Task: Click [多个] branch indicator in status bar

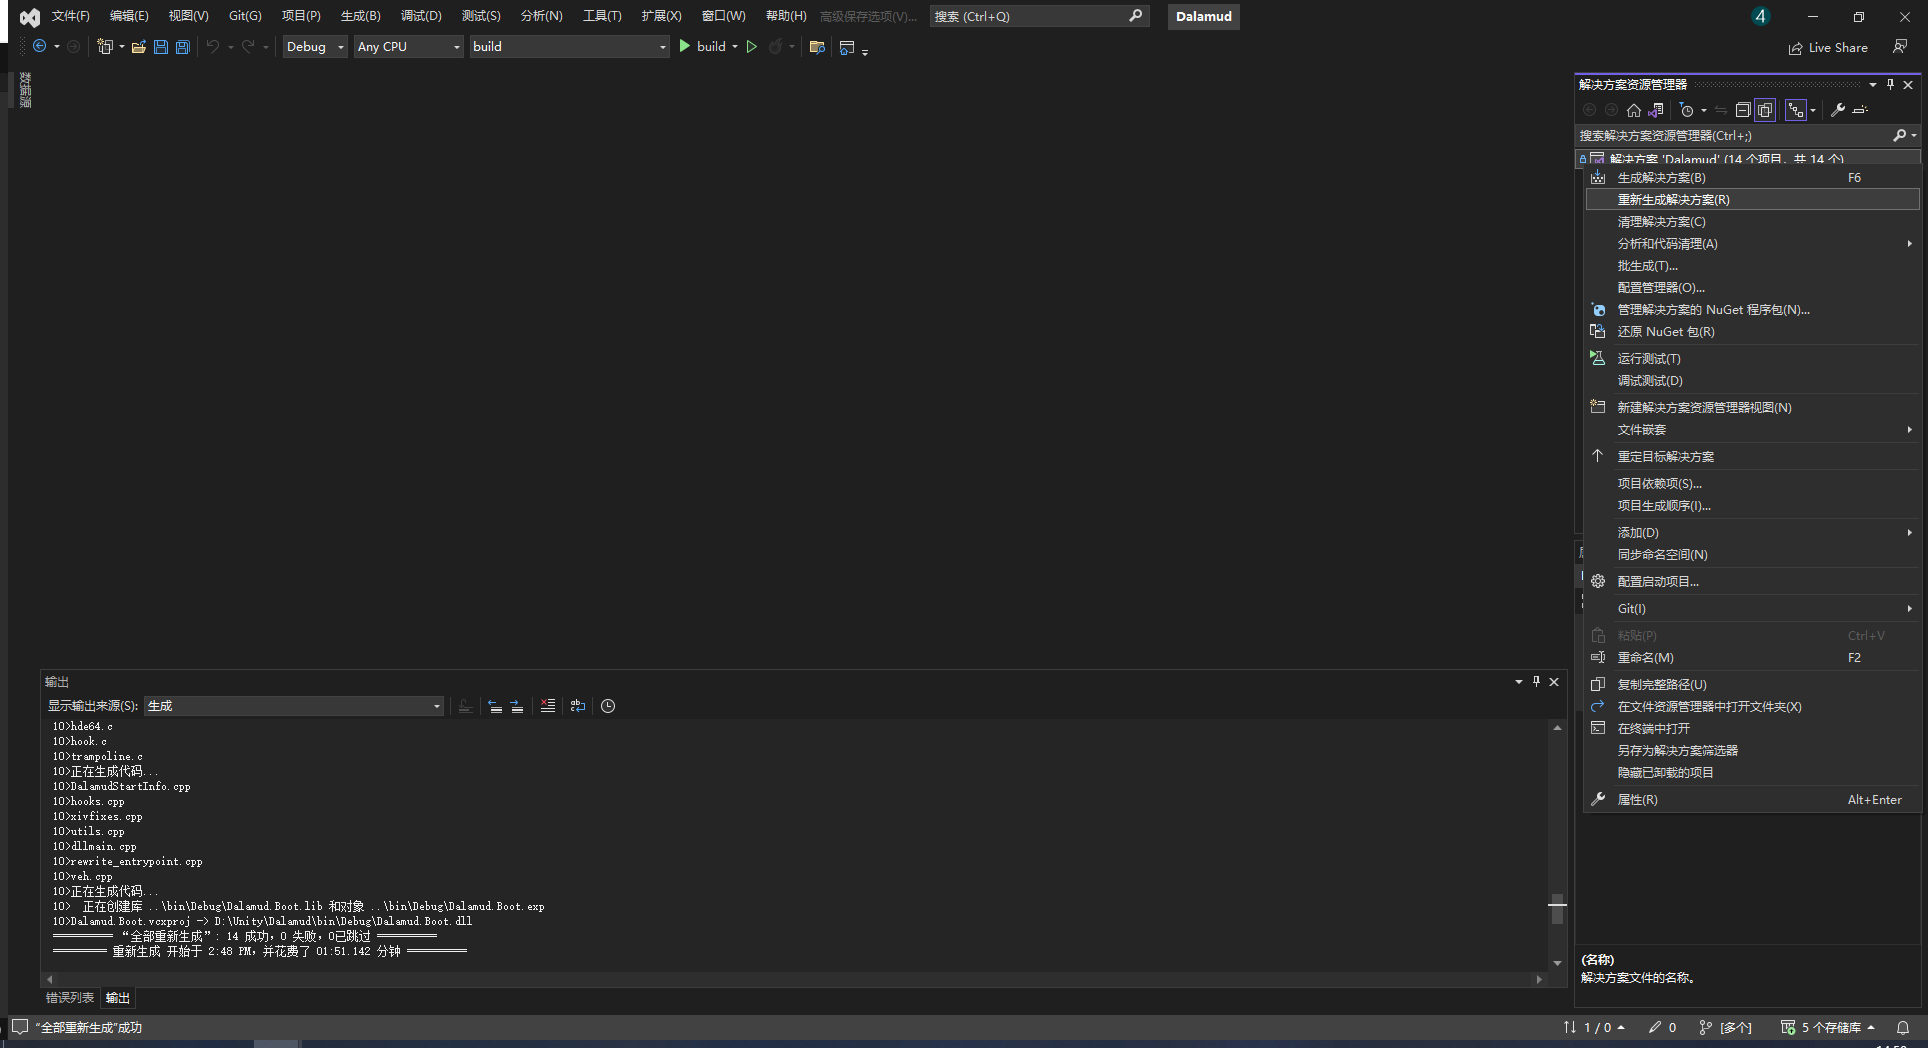Action: pos(1726,1027)
